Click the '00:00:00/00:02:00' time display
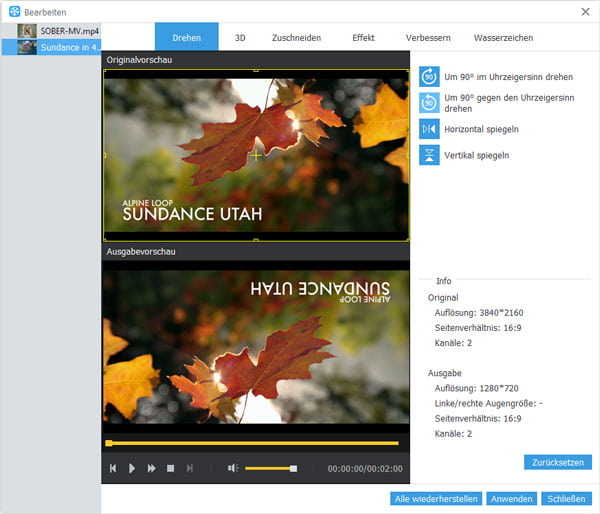This screenshot has height=514, width=600. (x=365, y=468)
